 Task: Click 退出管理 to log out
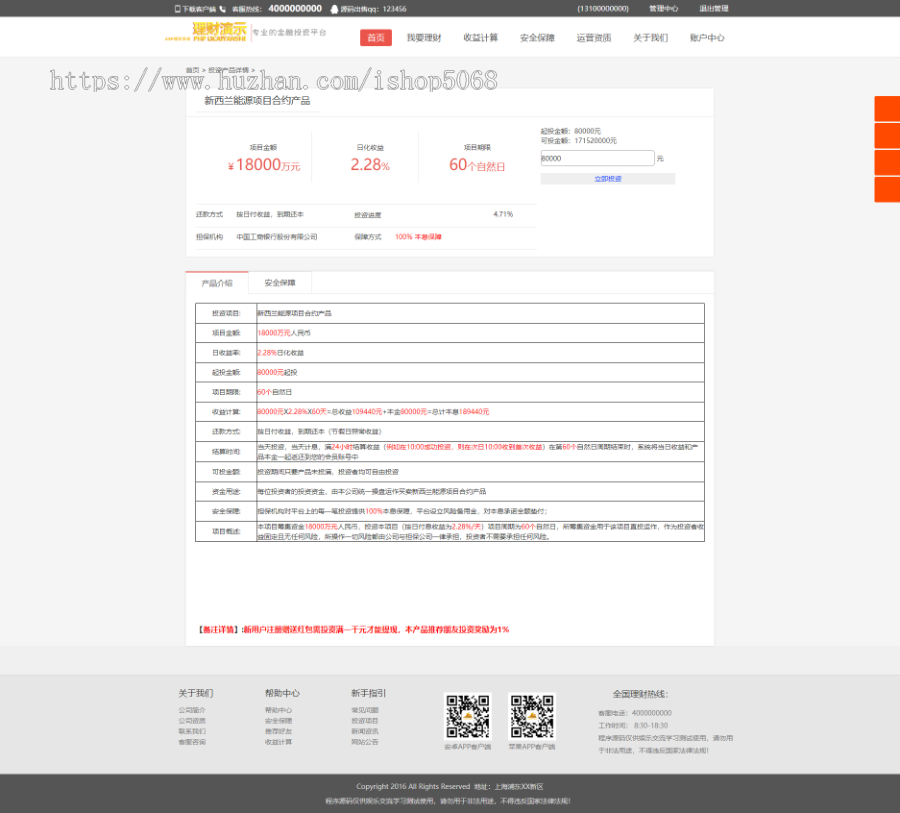pyautogui.click(x=714, y=8)
